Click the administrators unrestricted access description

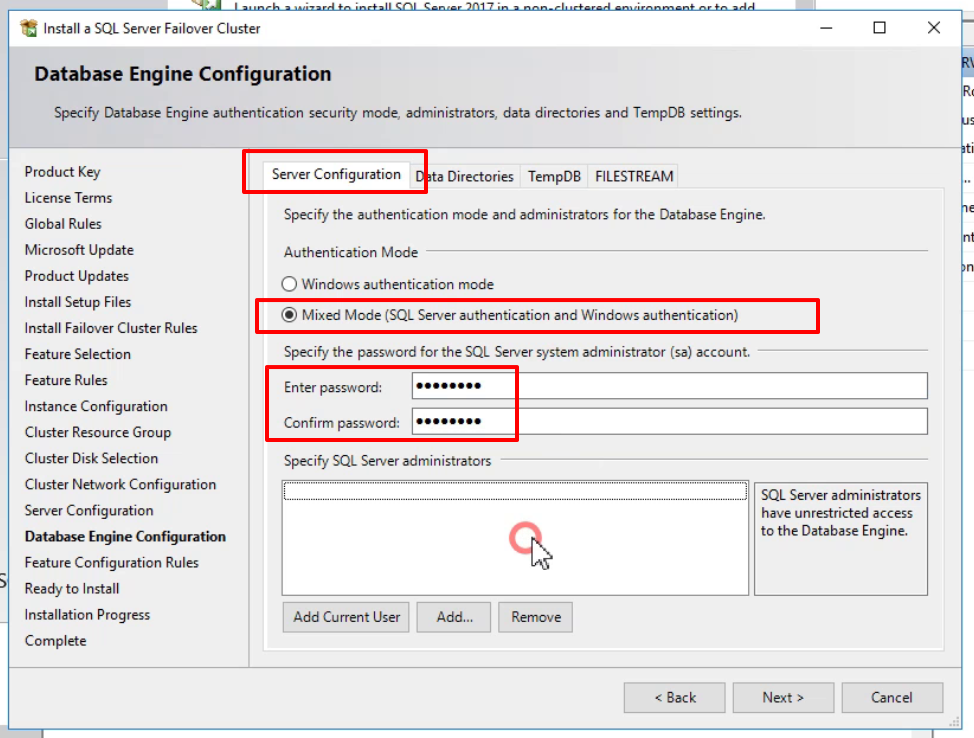[x=840, y=512]
